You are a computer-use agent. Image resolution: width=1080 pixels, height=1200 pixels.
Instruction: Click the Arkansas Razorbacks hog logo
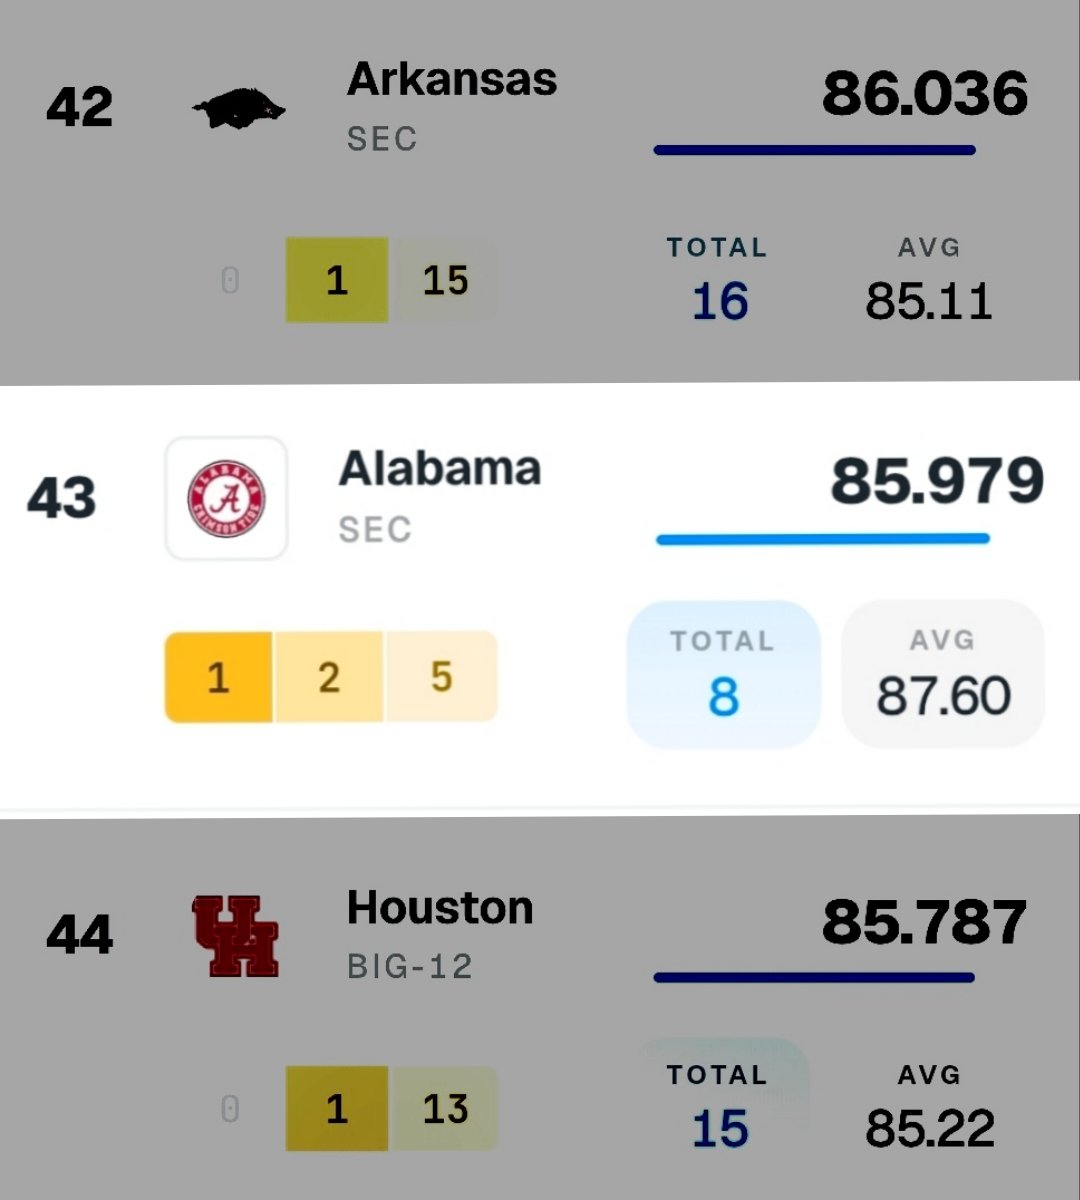(238, 108)
